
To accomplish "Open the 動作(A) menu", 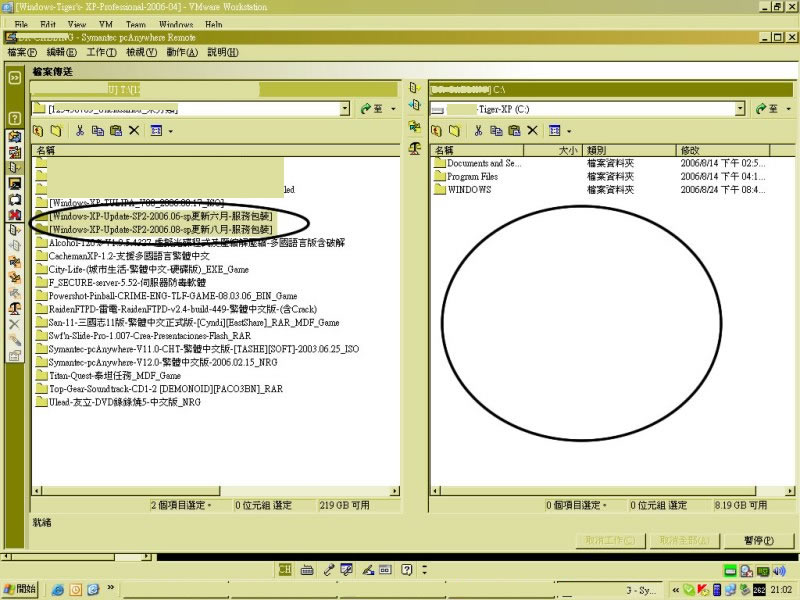I will [182, 52].
